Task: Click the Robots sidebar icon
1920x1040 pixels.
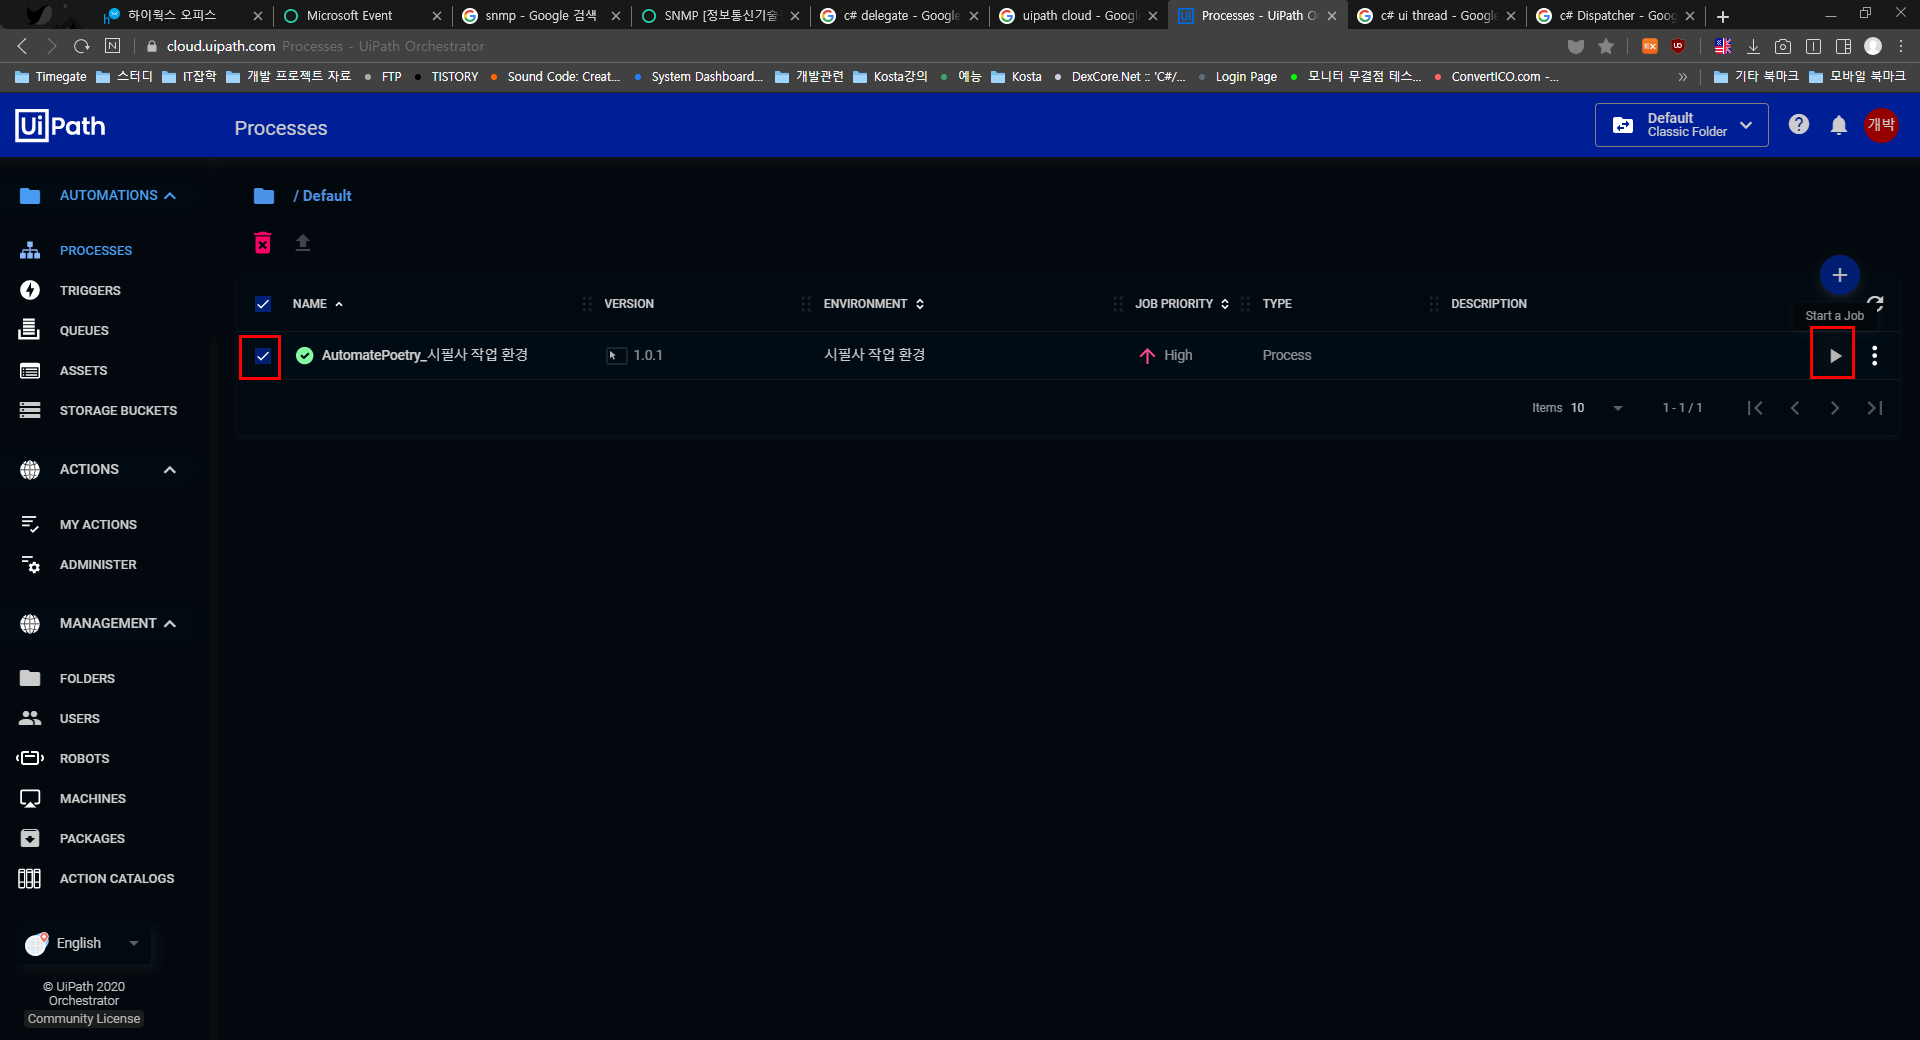Action: coord(30,759)
